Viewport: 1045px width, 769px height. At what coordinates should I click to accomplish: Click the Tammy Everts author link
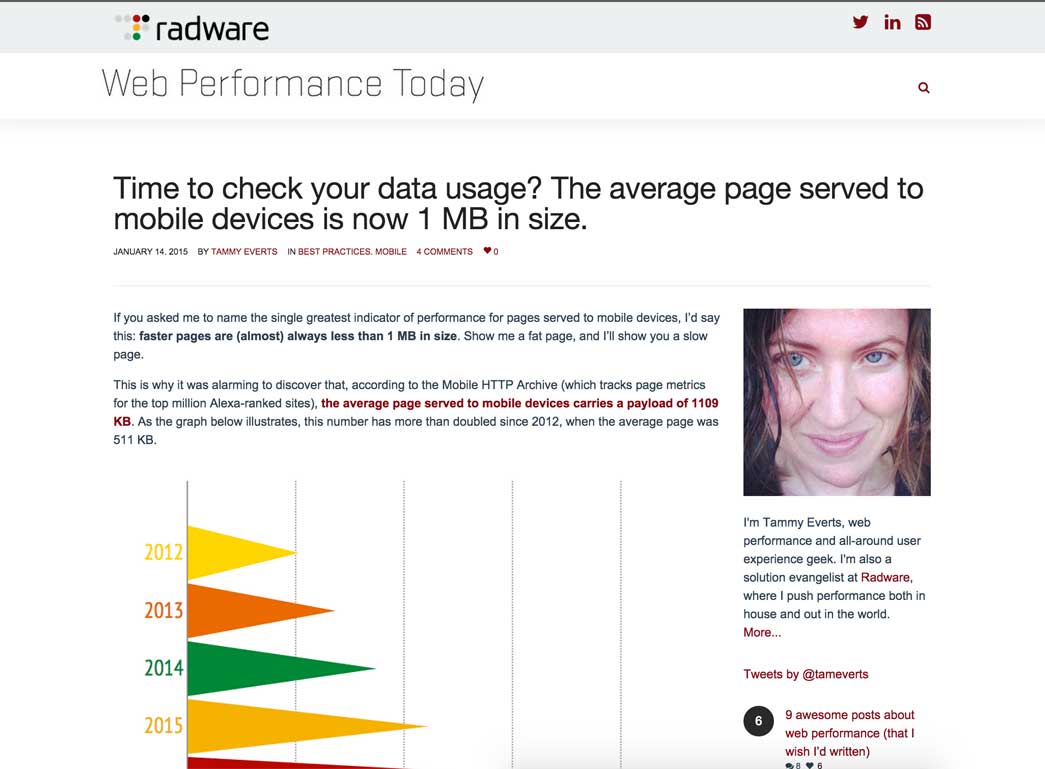pyautogui.click(x=244, y=251)
